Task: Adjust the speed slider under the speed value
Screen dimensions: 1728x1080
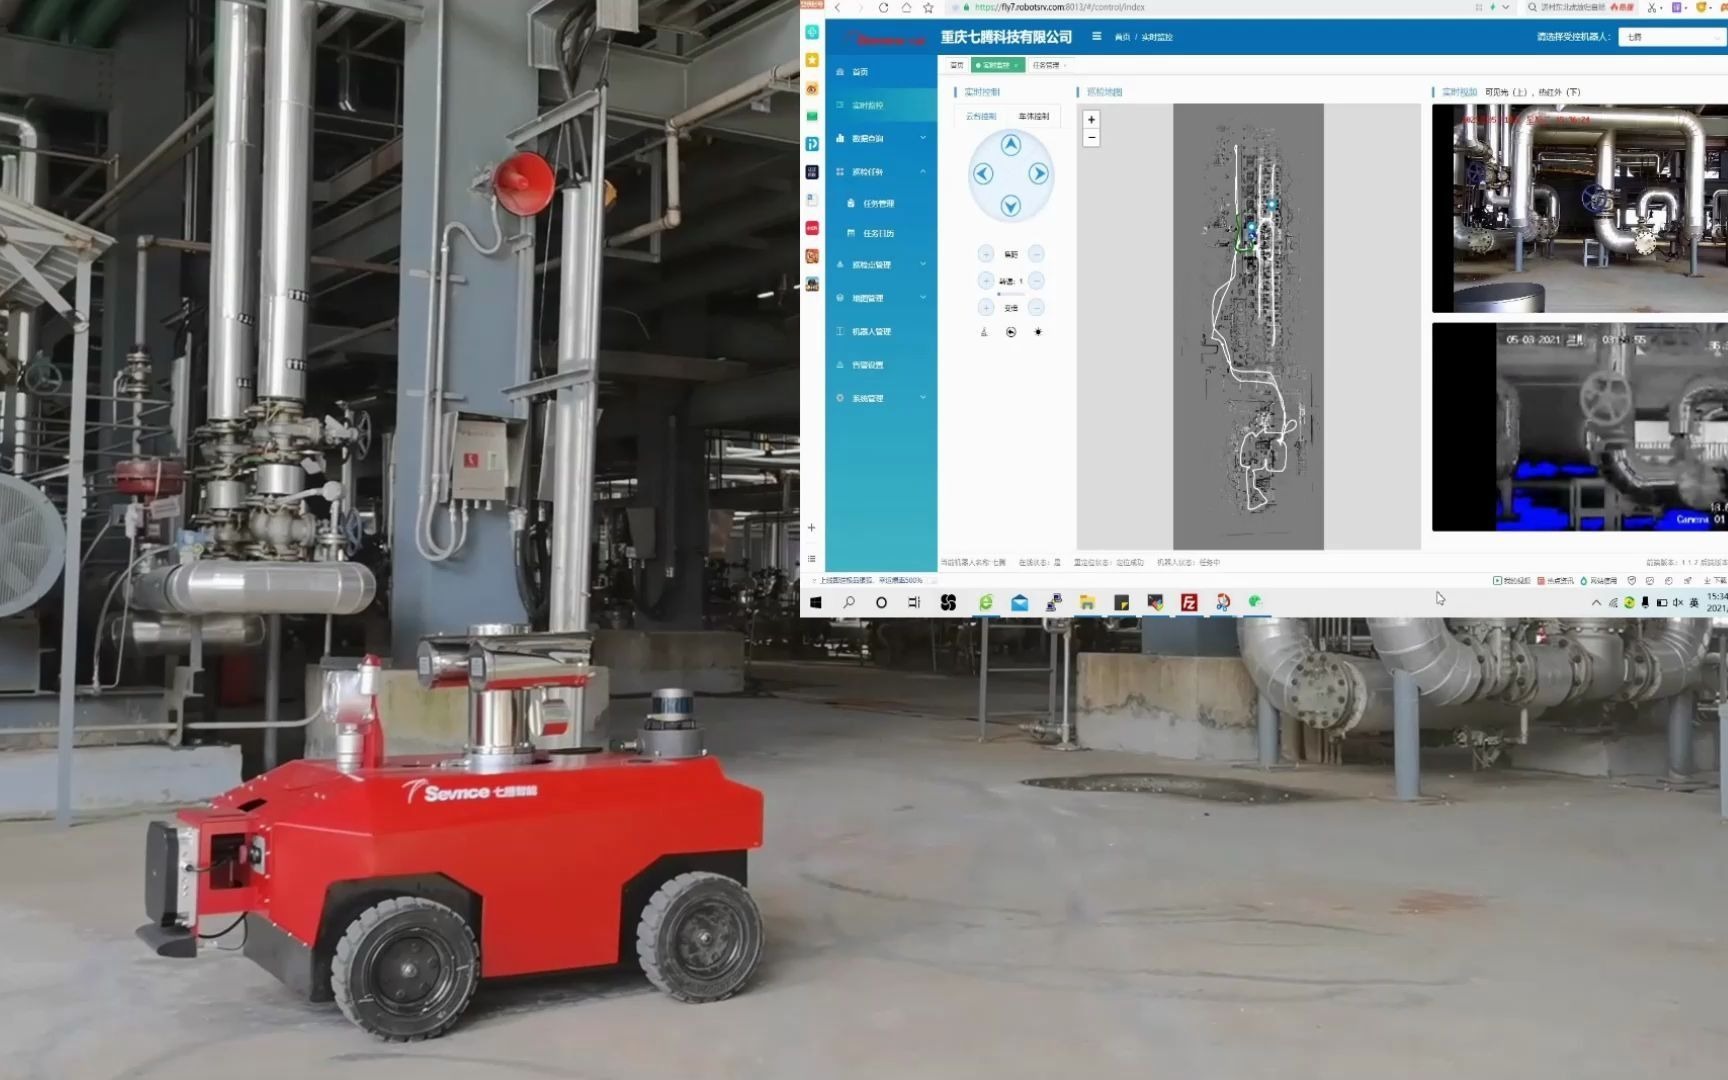Action: 1011,294
